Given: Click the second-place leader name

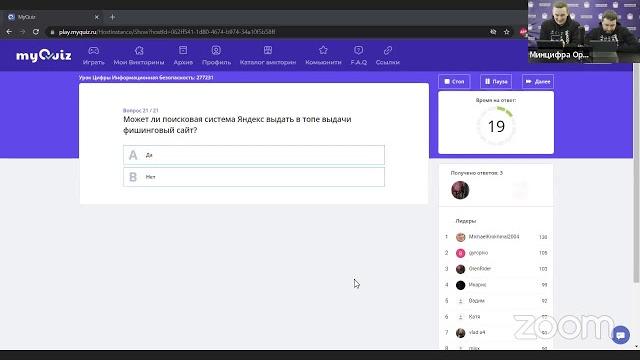Looking at the screenshot, I should tap(478, 253).
